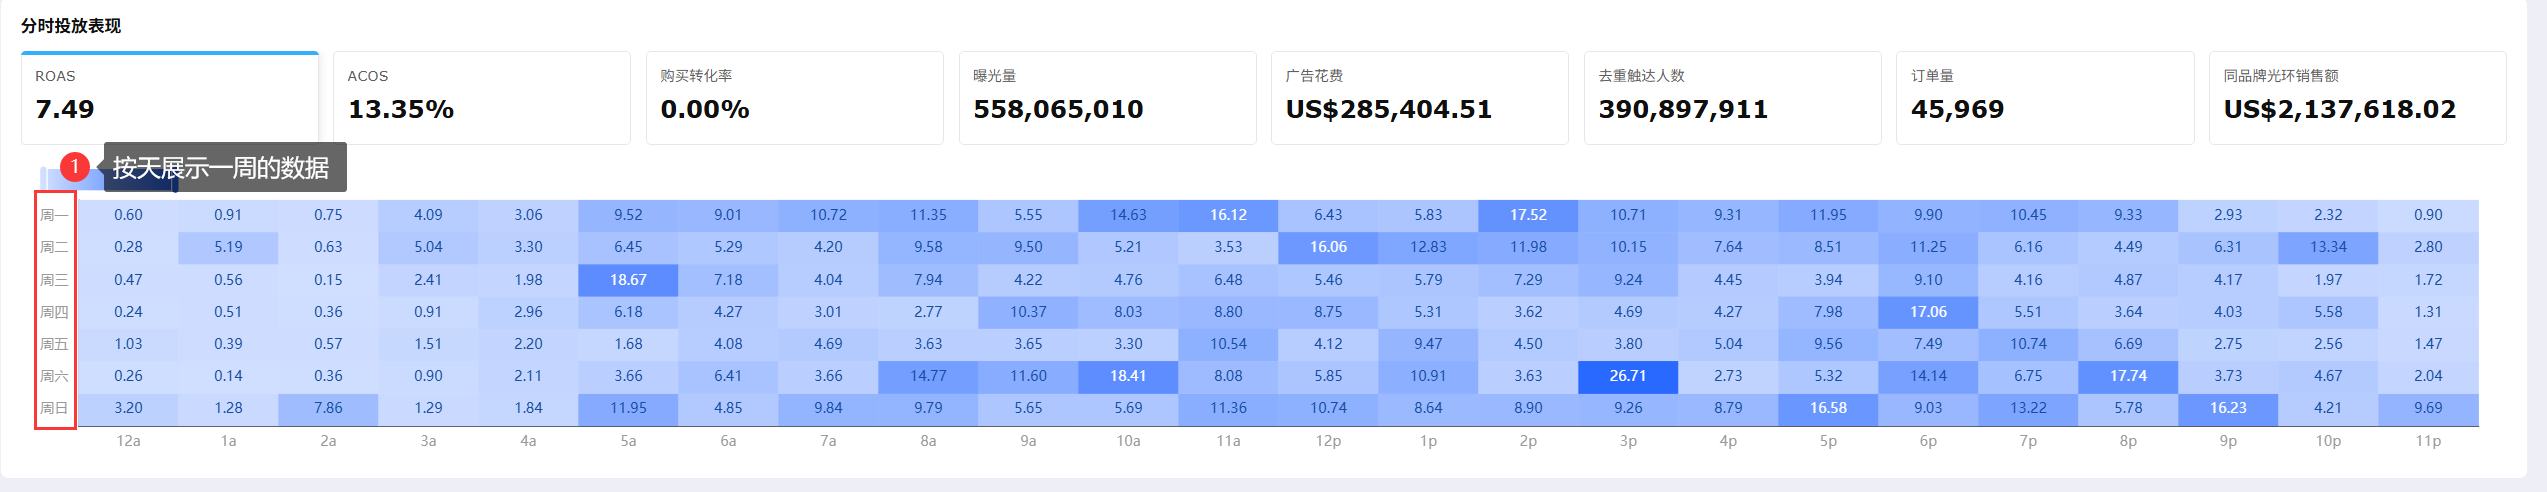Click the 0.60 cell for 周一 at 12a
Image resolution: width=2547 pixels, height=492 pixels.
pyautogui.click(x=128, y=215)
